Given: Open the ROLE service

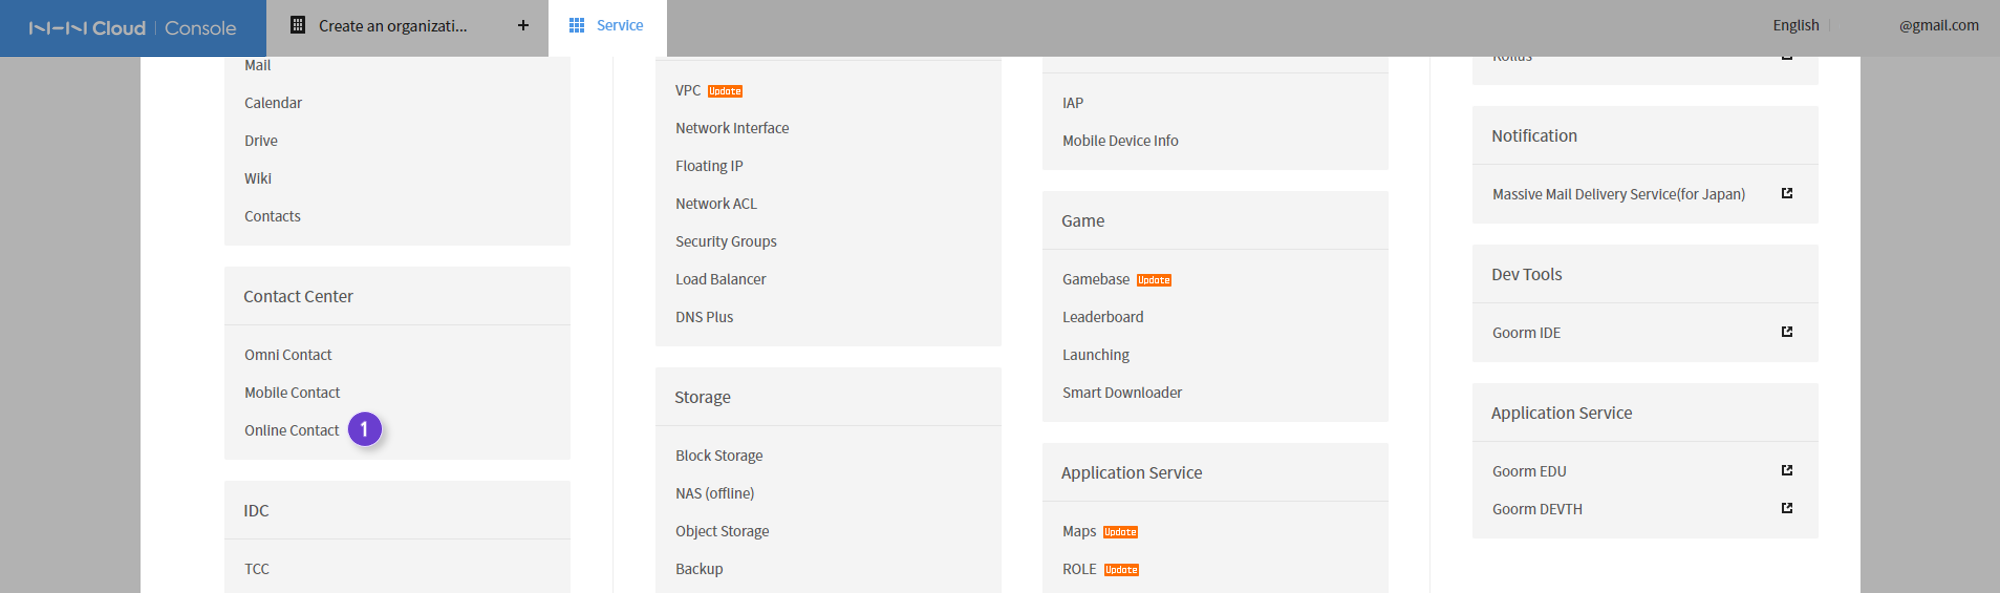Looking at the screenshot, I should (1079, 570).
